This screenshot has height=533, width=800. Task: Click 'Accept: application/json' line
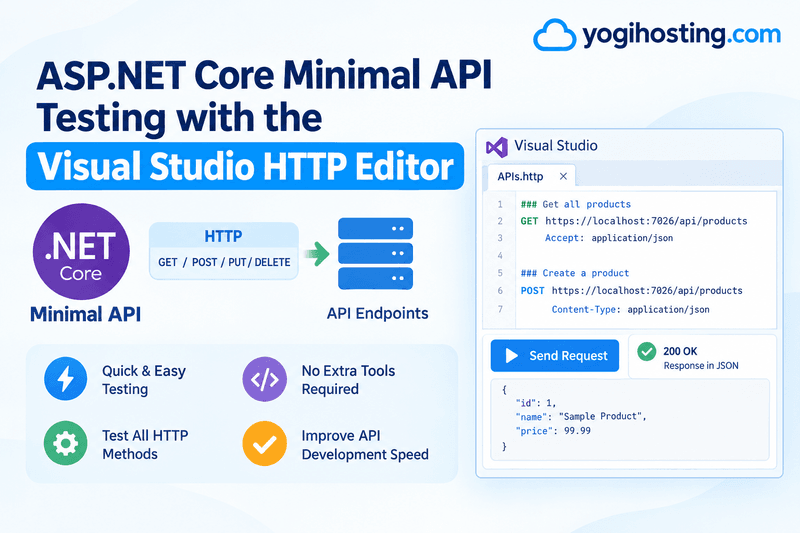(x=609, y=238)
